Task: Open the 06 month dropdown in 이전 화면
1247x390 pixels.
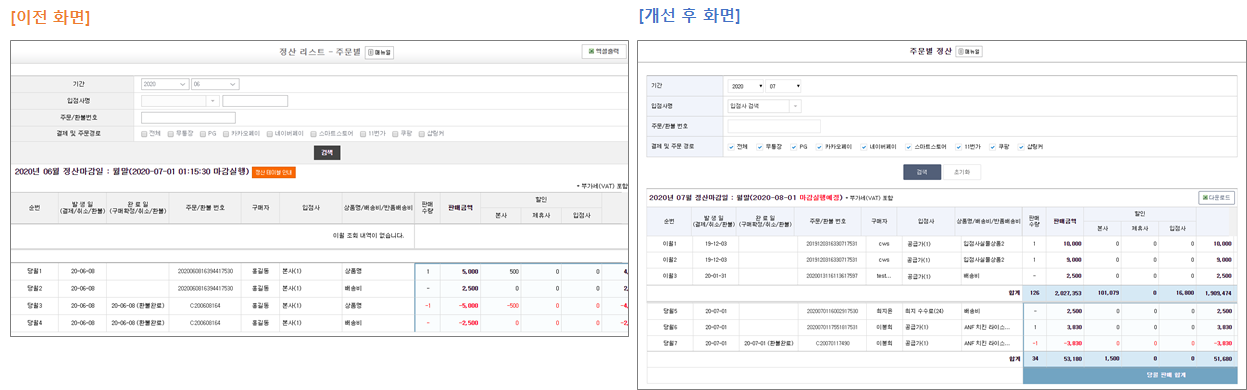Action: pyautogui.click(x=215, y=84)
